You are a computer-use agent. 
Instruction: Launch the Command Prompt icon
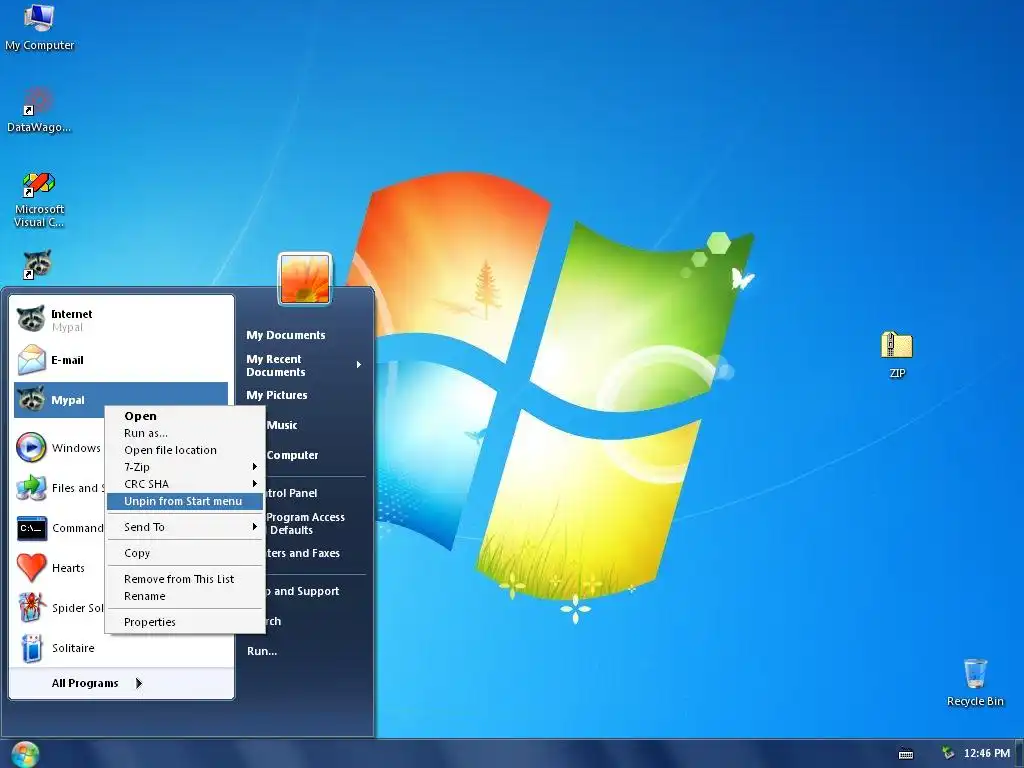(31, 528)
